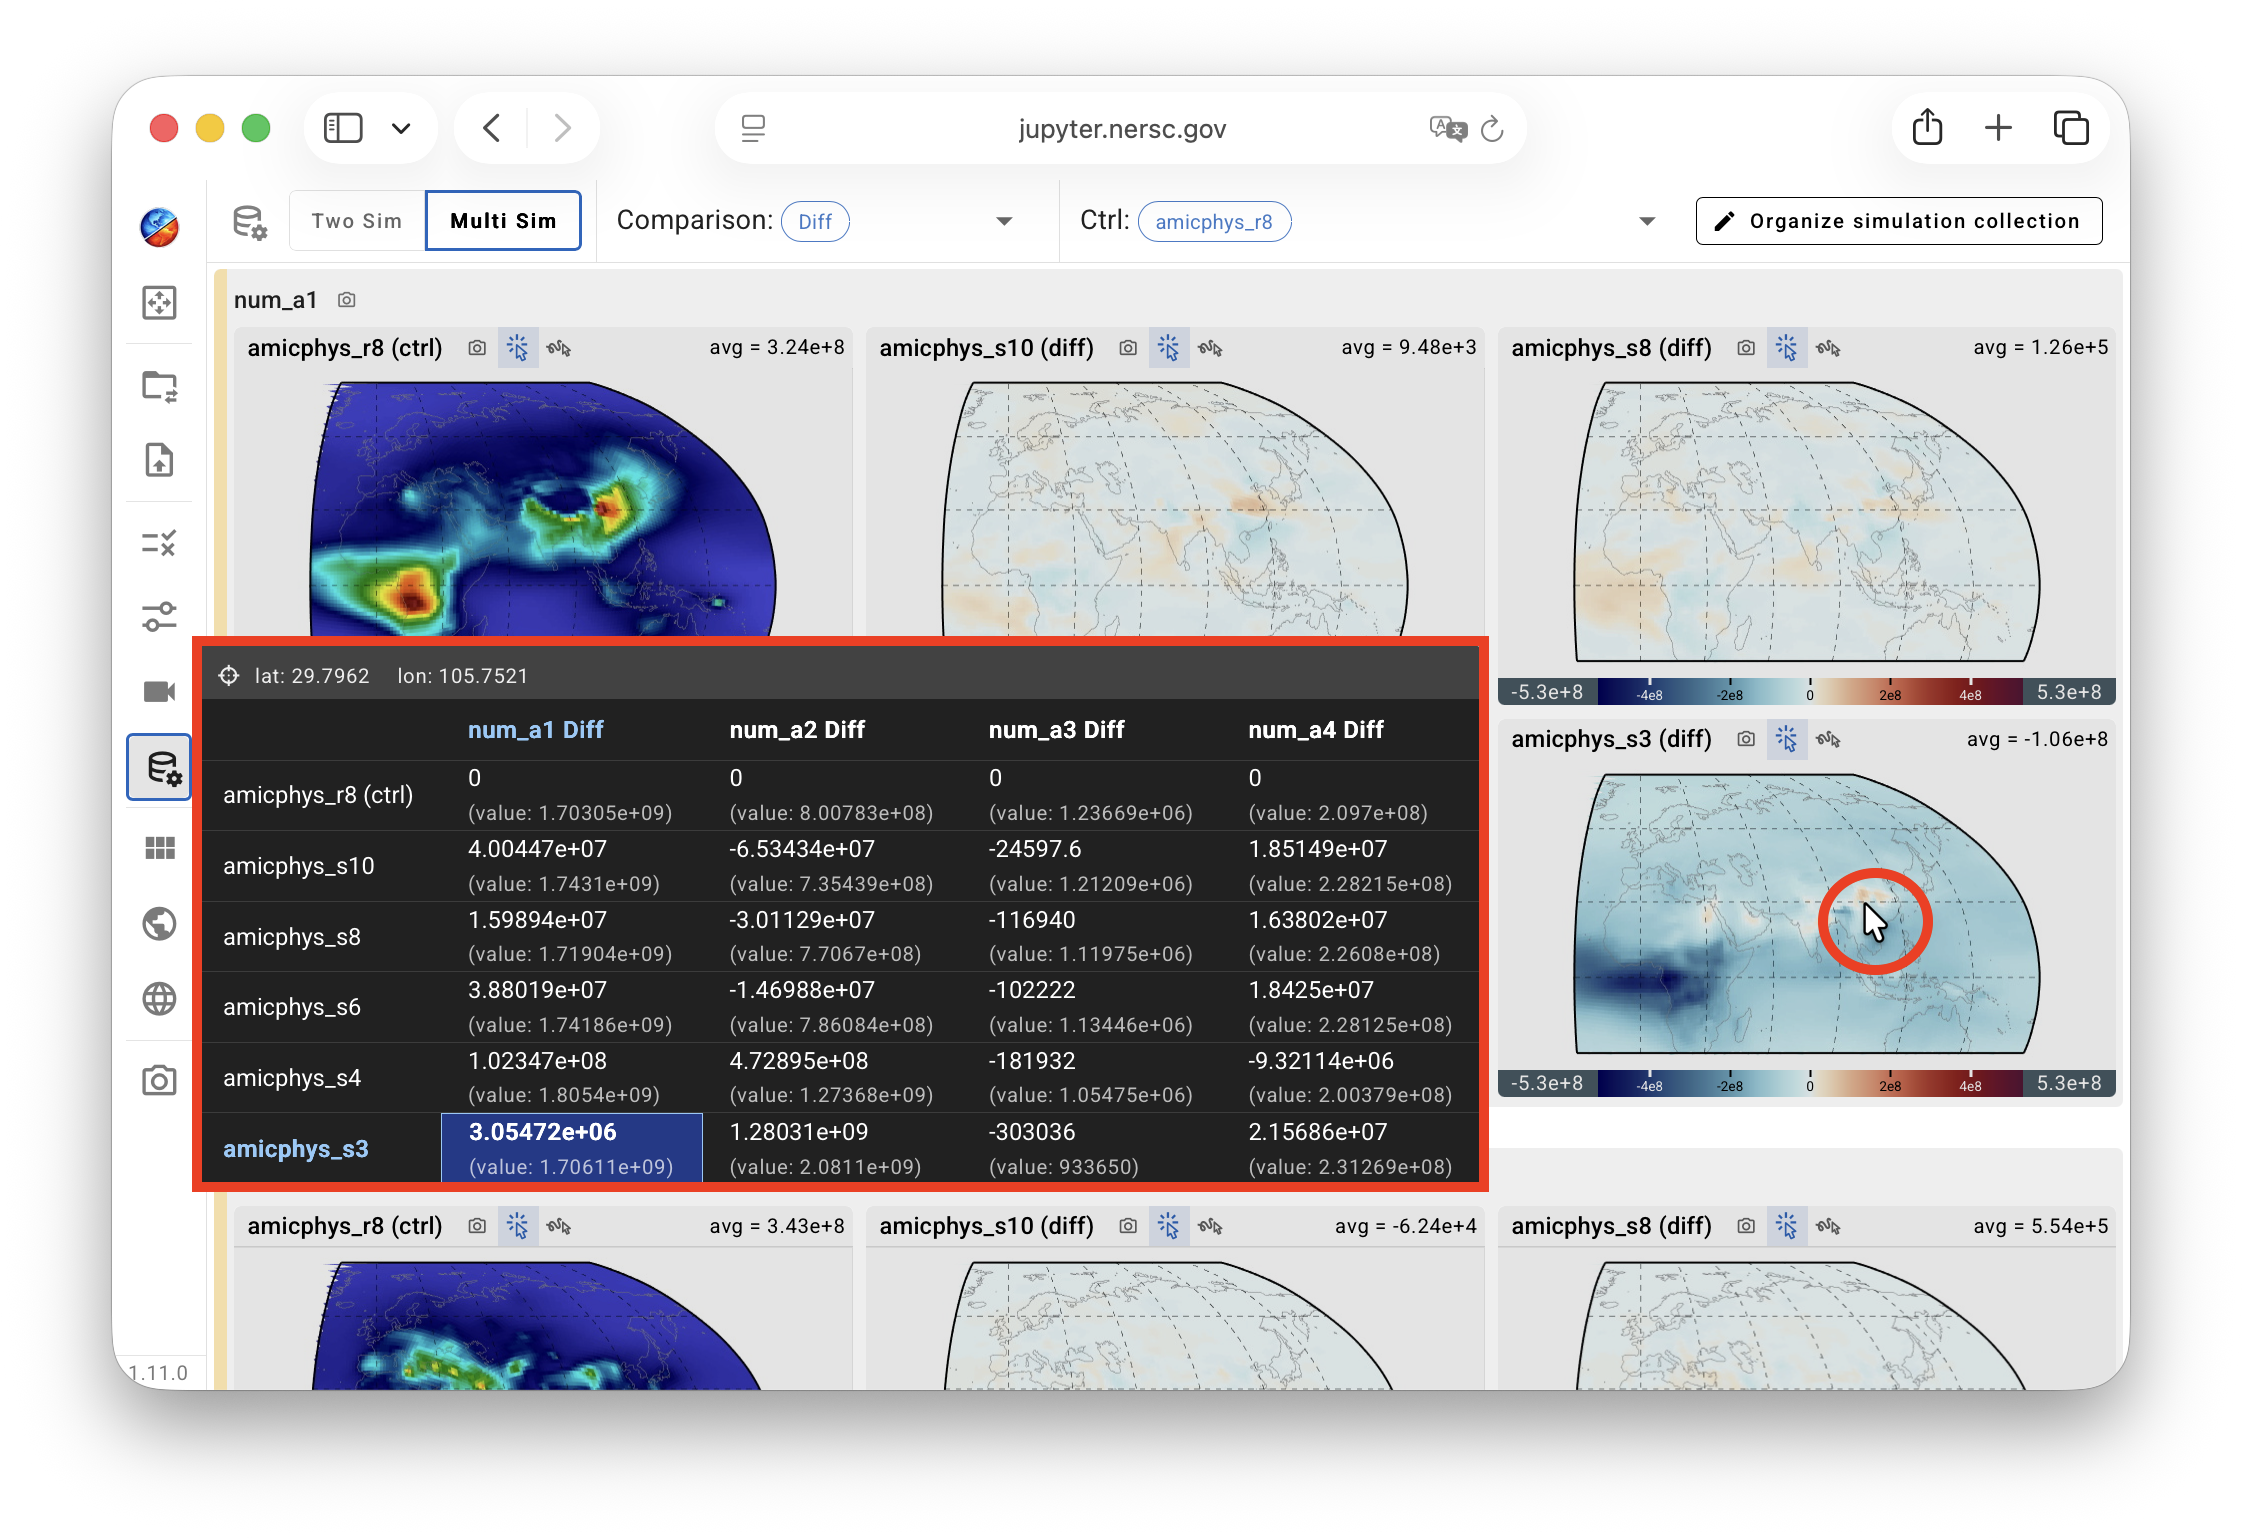Click squiggle cursor icon on amicphys_s8 avg 1.26e+5
The width and height of the screenshot is (2242, 1538).
click(x=1828, y=348)
